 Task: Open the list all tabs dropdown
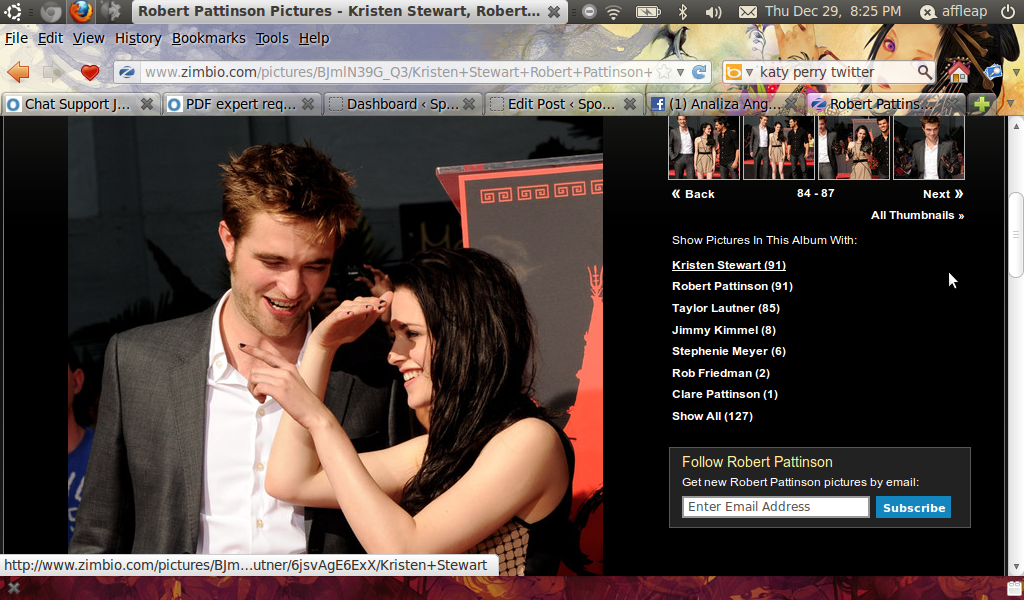pyautogui.click(x=1011, y=104)
